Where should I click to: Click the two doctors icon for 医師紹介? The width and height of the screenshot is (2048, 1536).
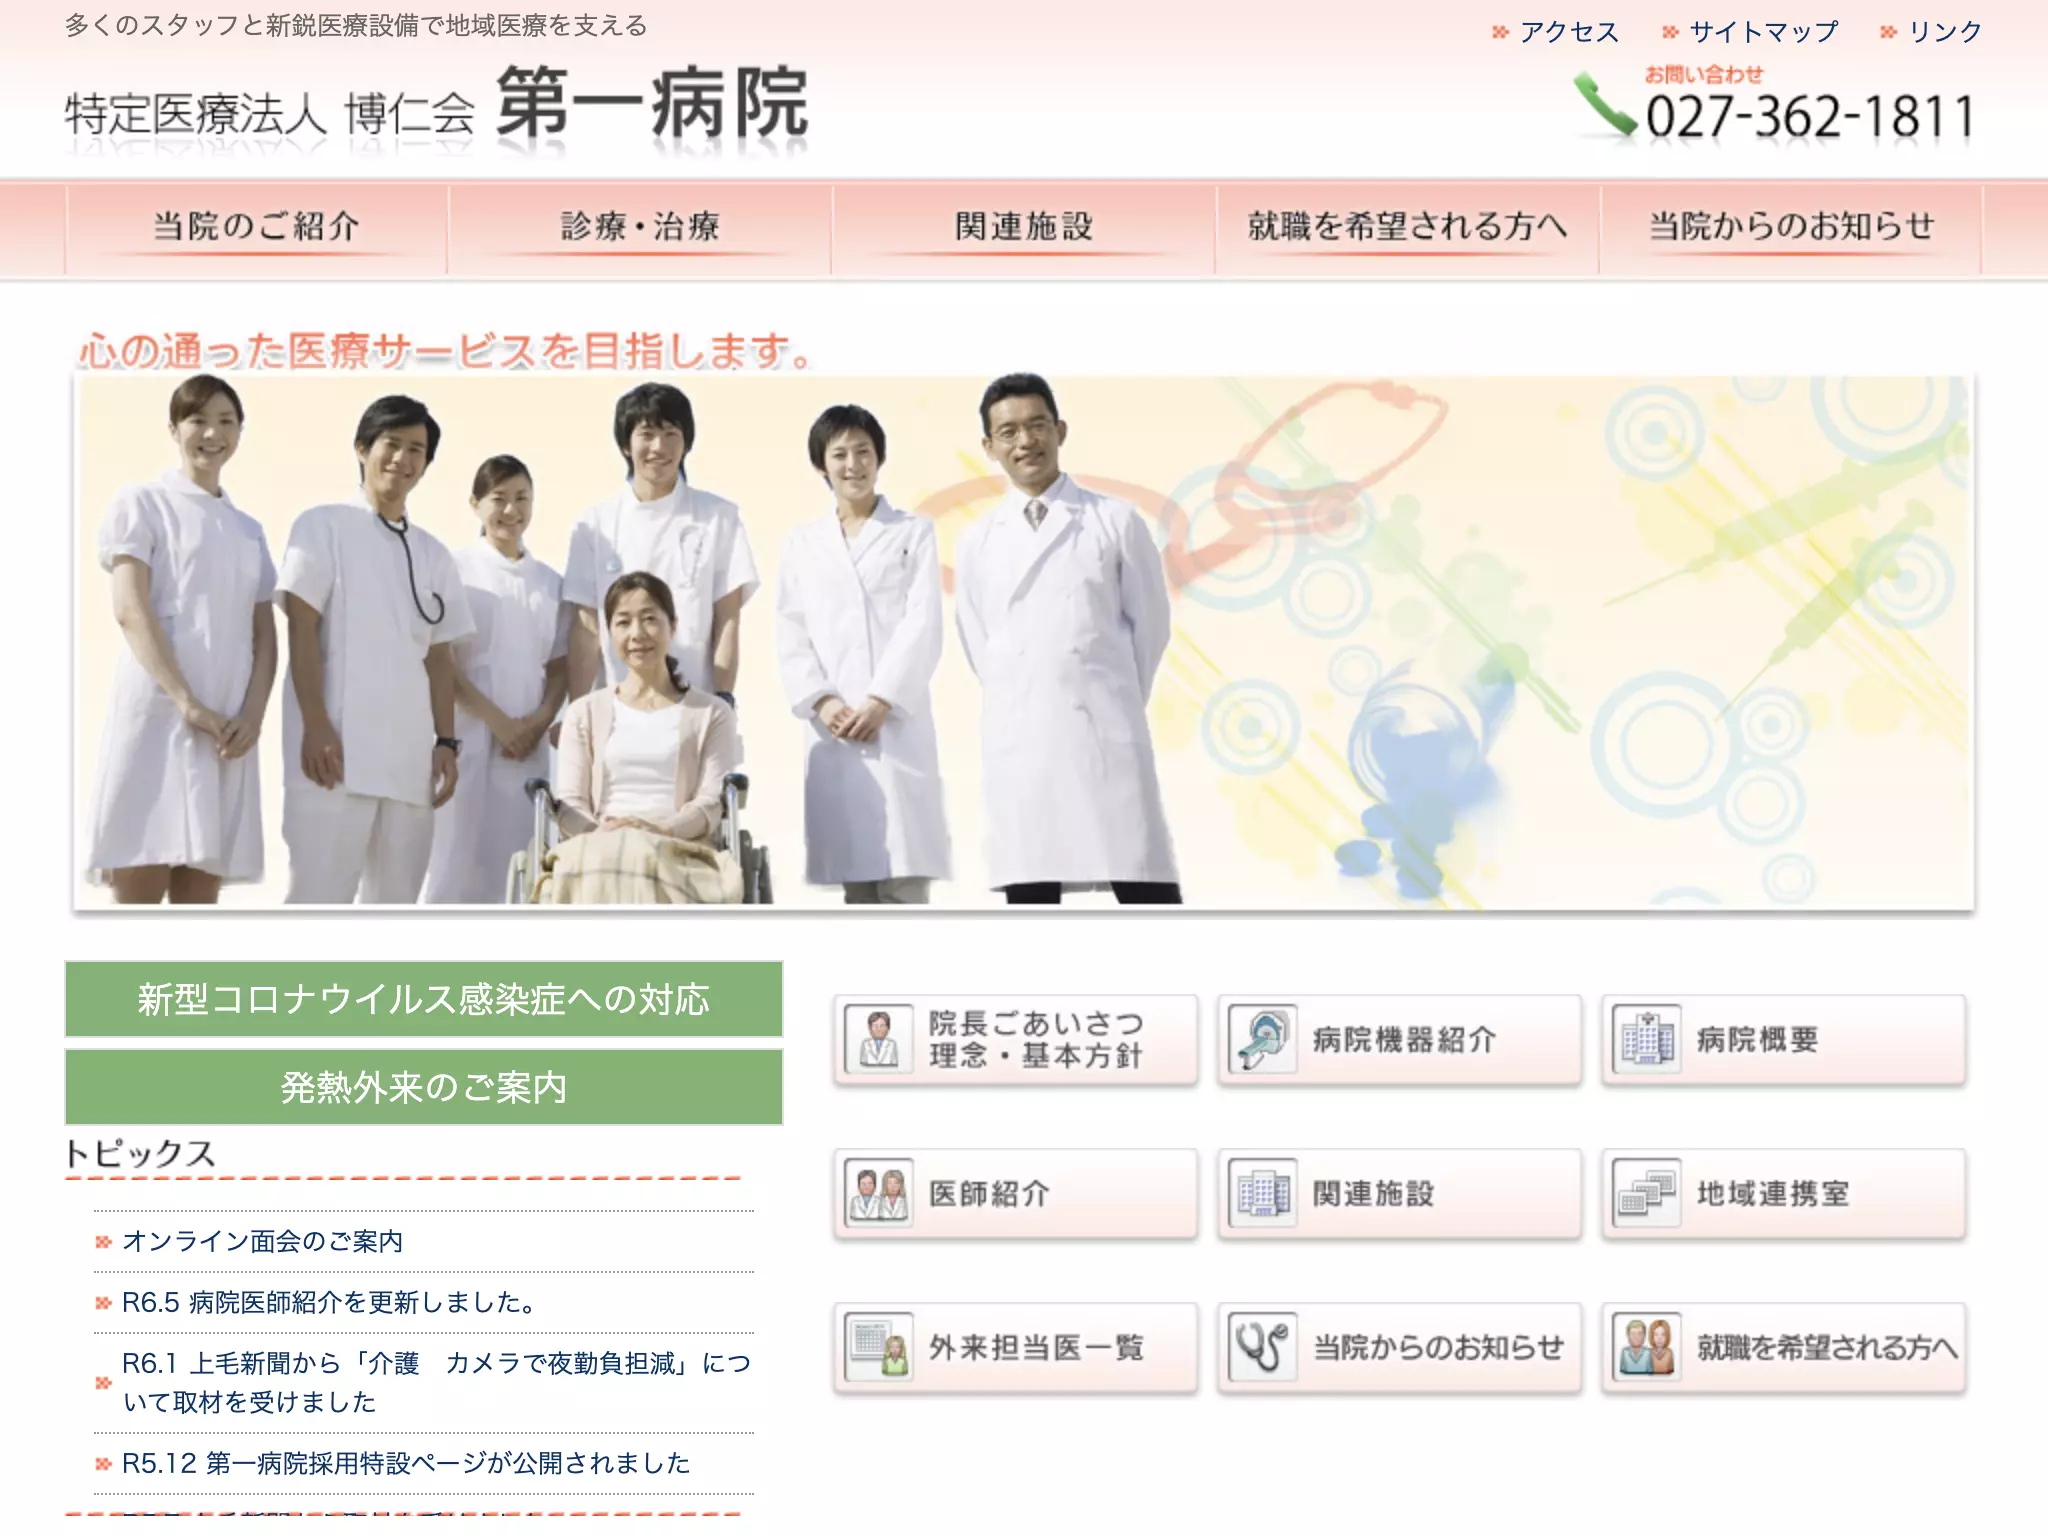tap(878, 1193)
